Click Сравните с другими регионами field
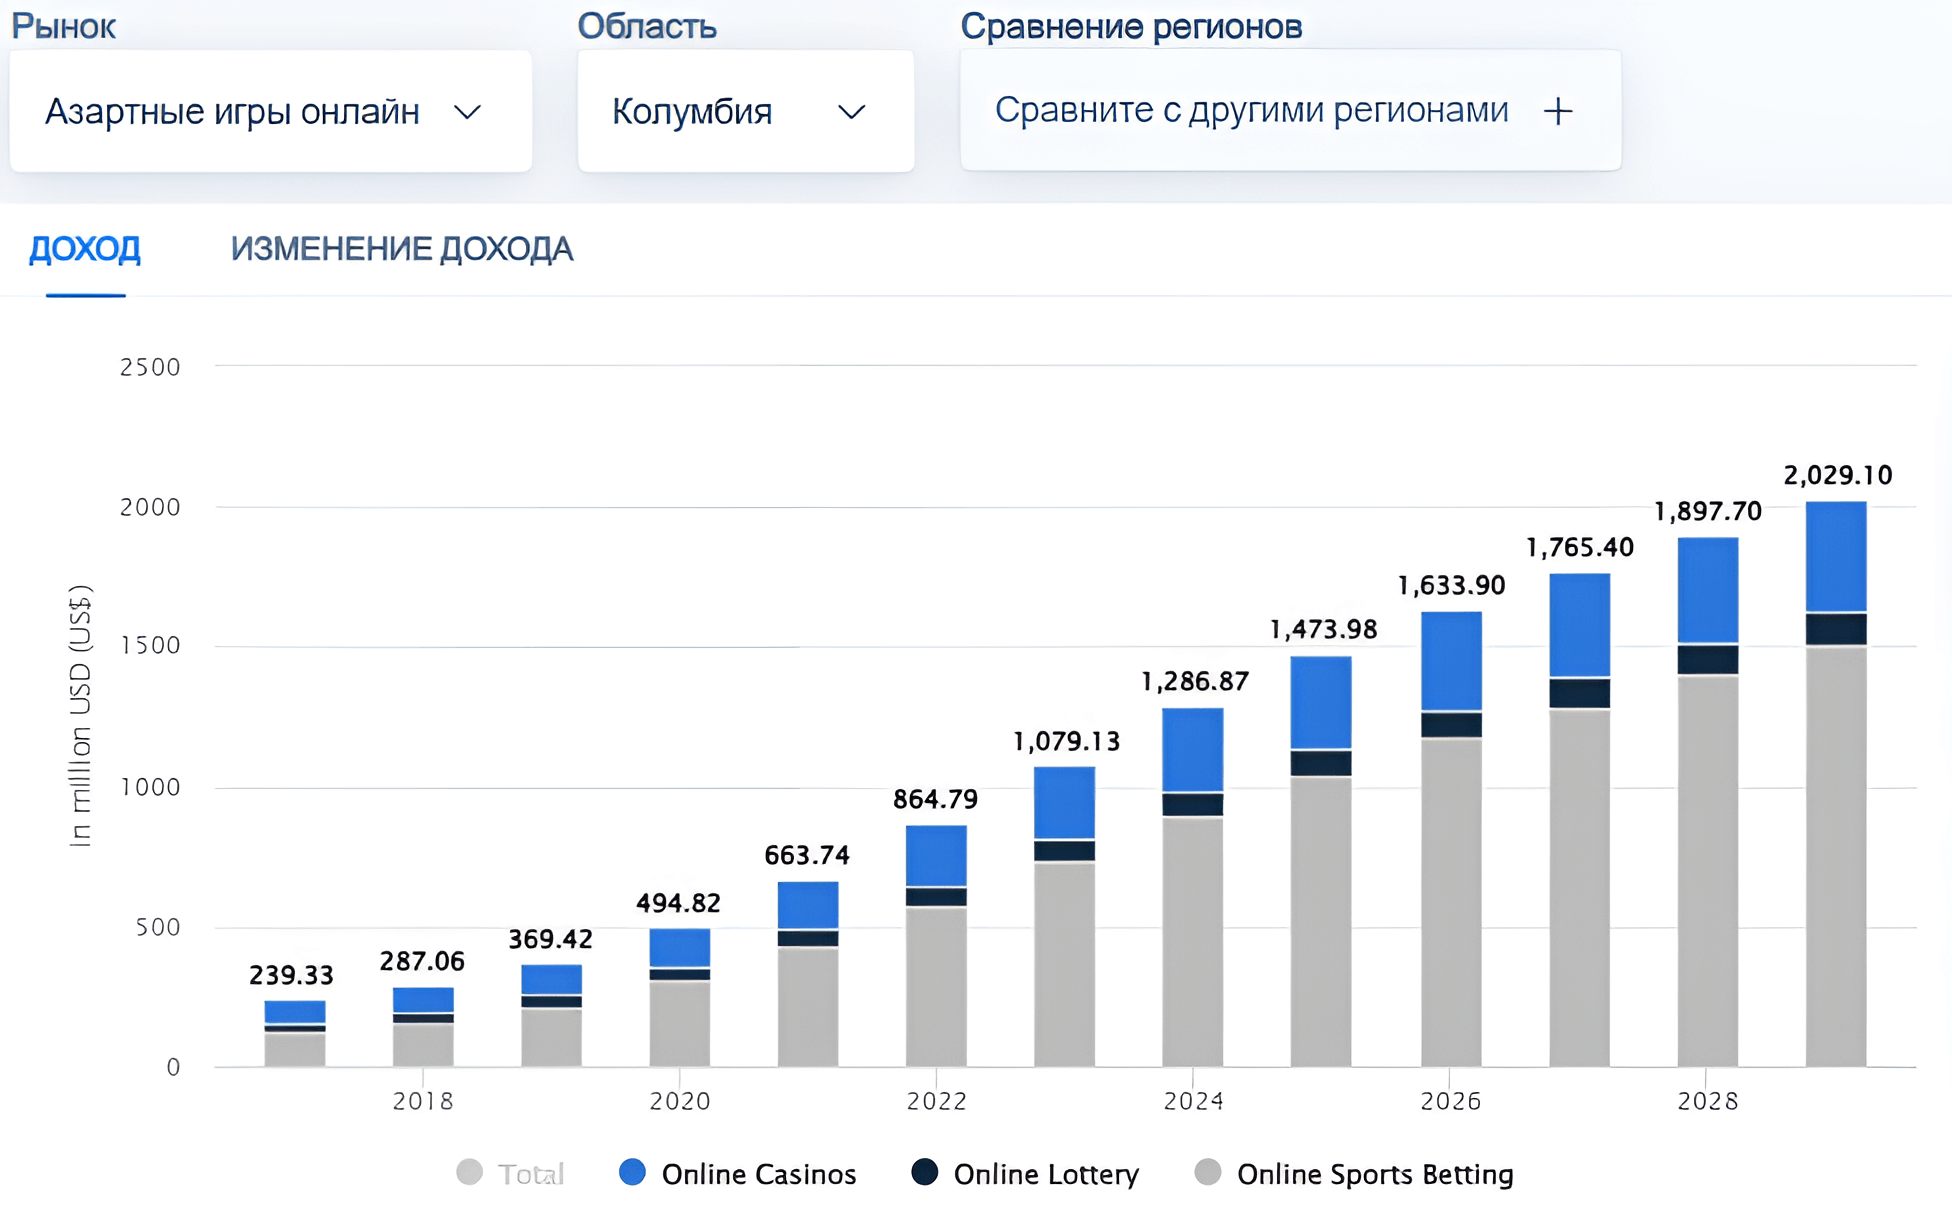The width and height of the screenshot is (1952, 1208). [1290, 110]
